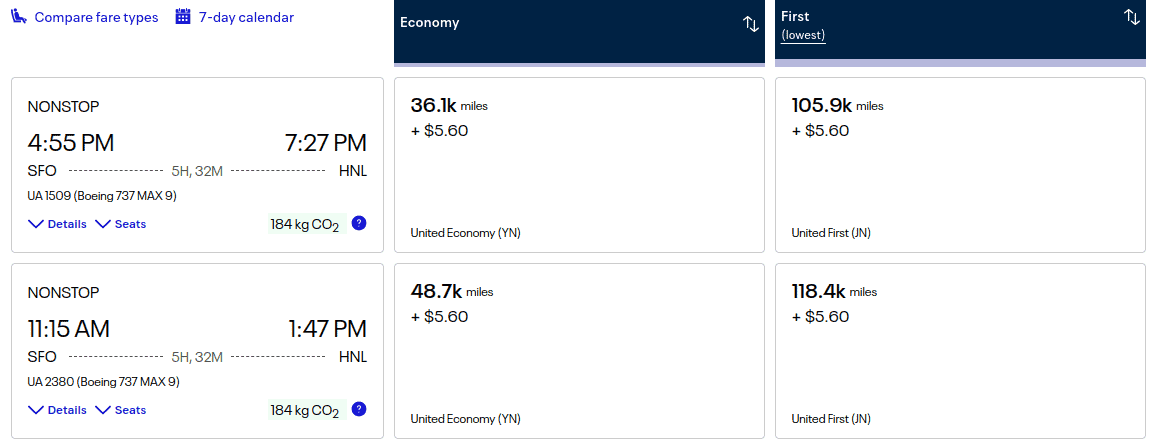
Task: Click the 1:47 PM arrival time
Action: coord(325,329)
